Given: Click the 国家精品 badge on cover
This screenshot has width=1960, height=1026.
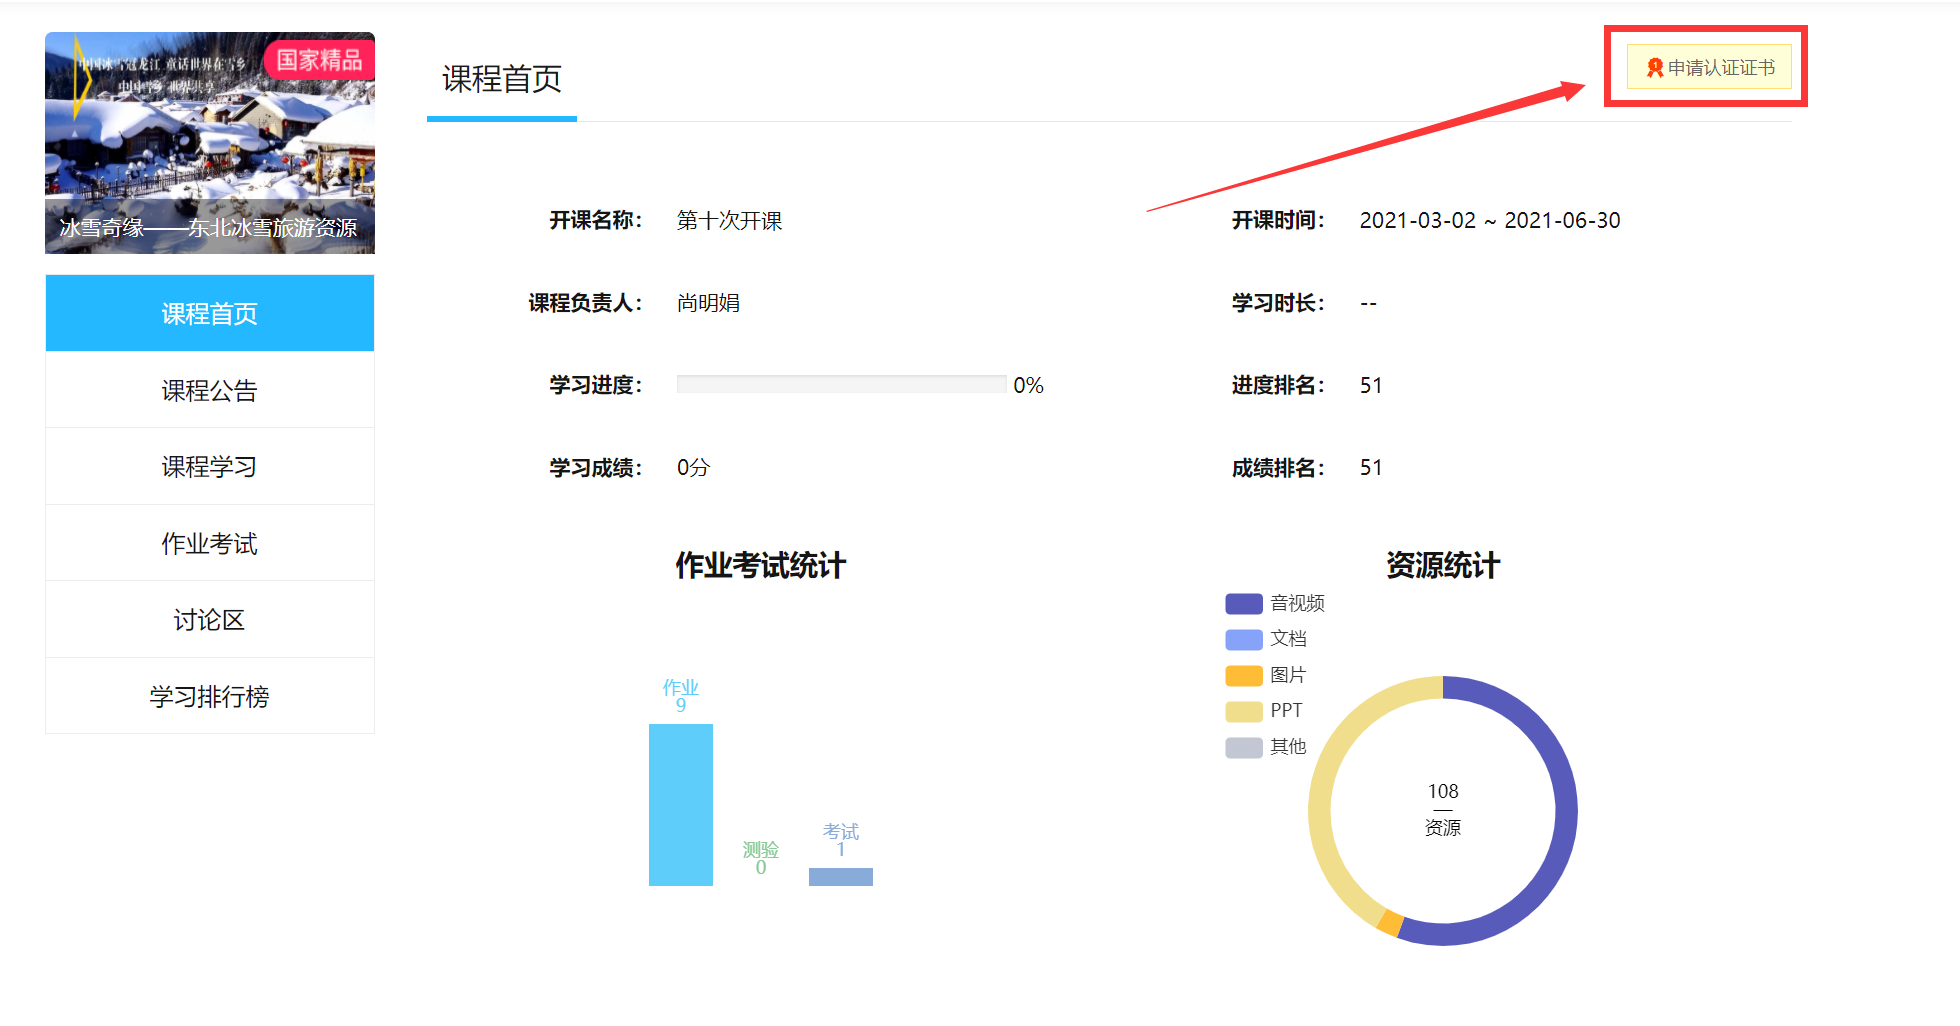Looking at the screenshot, I should pos(319,60).
